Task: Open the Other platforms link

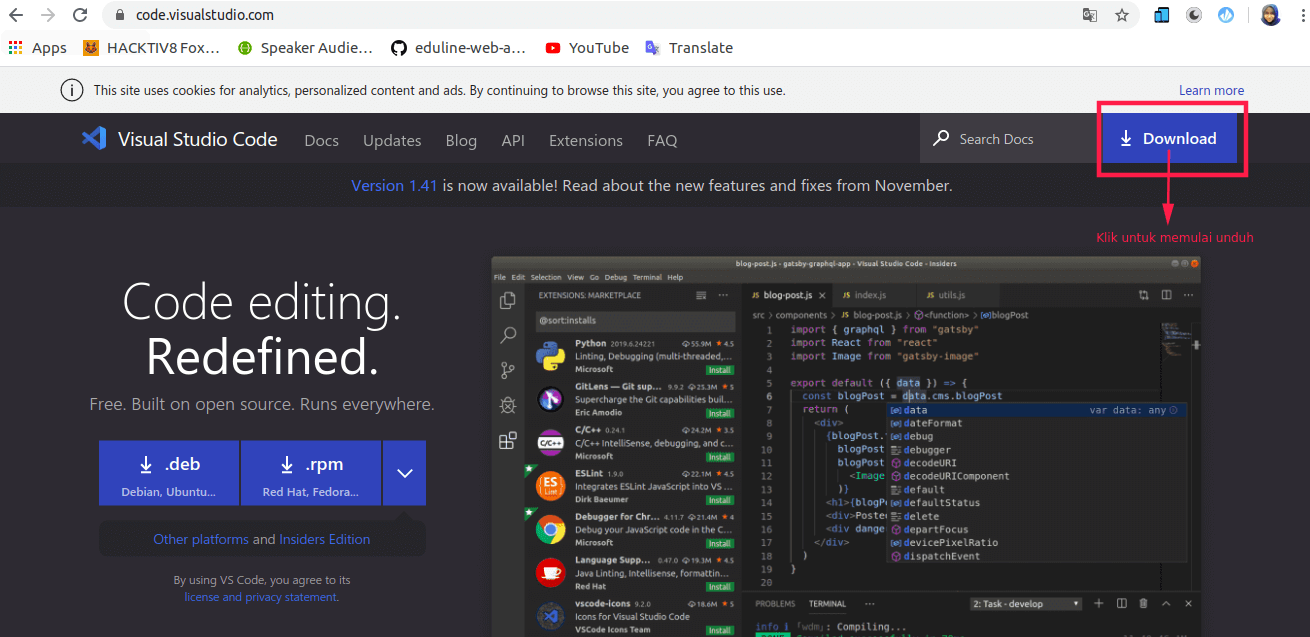Action: (201, 539)
